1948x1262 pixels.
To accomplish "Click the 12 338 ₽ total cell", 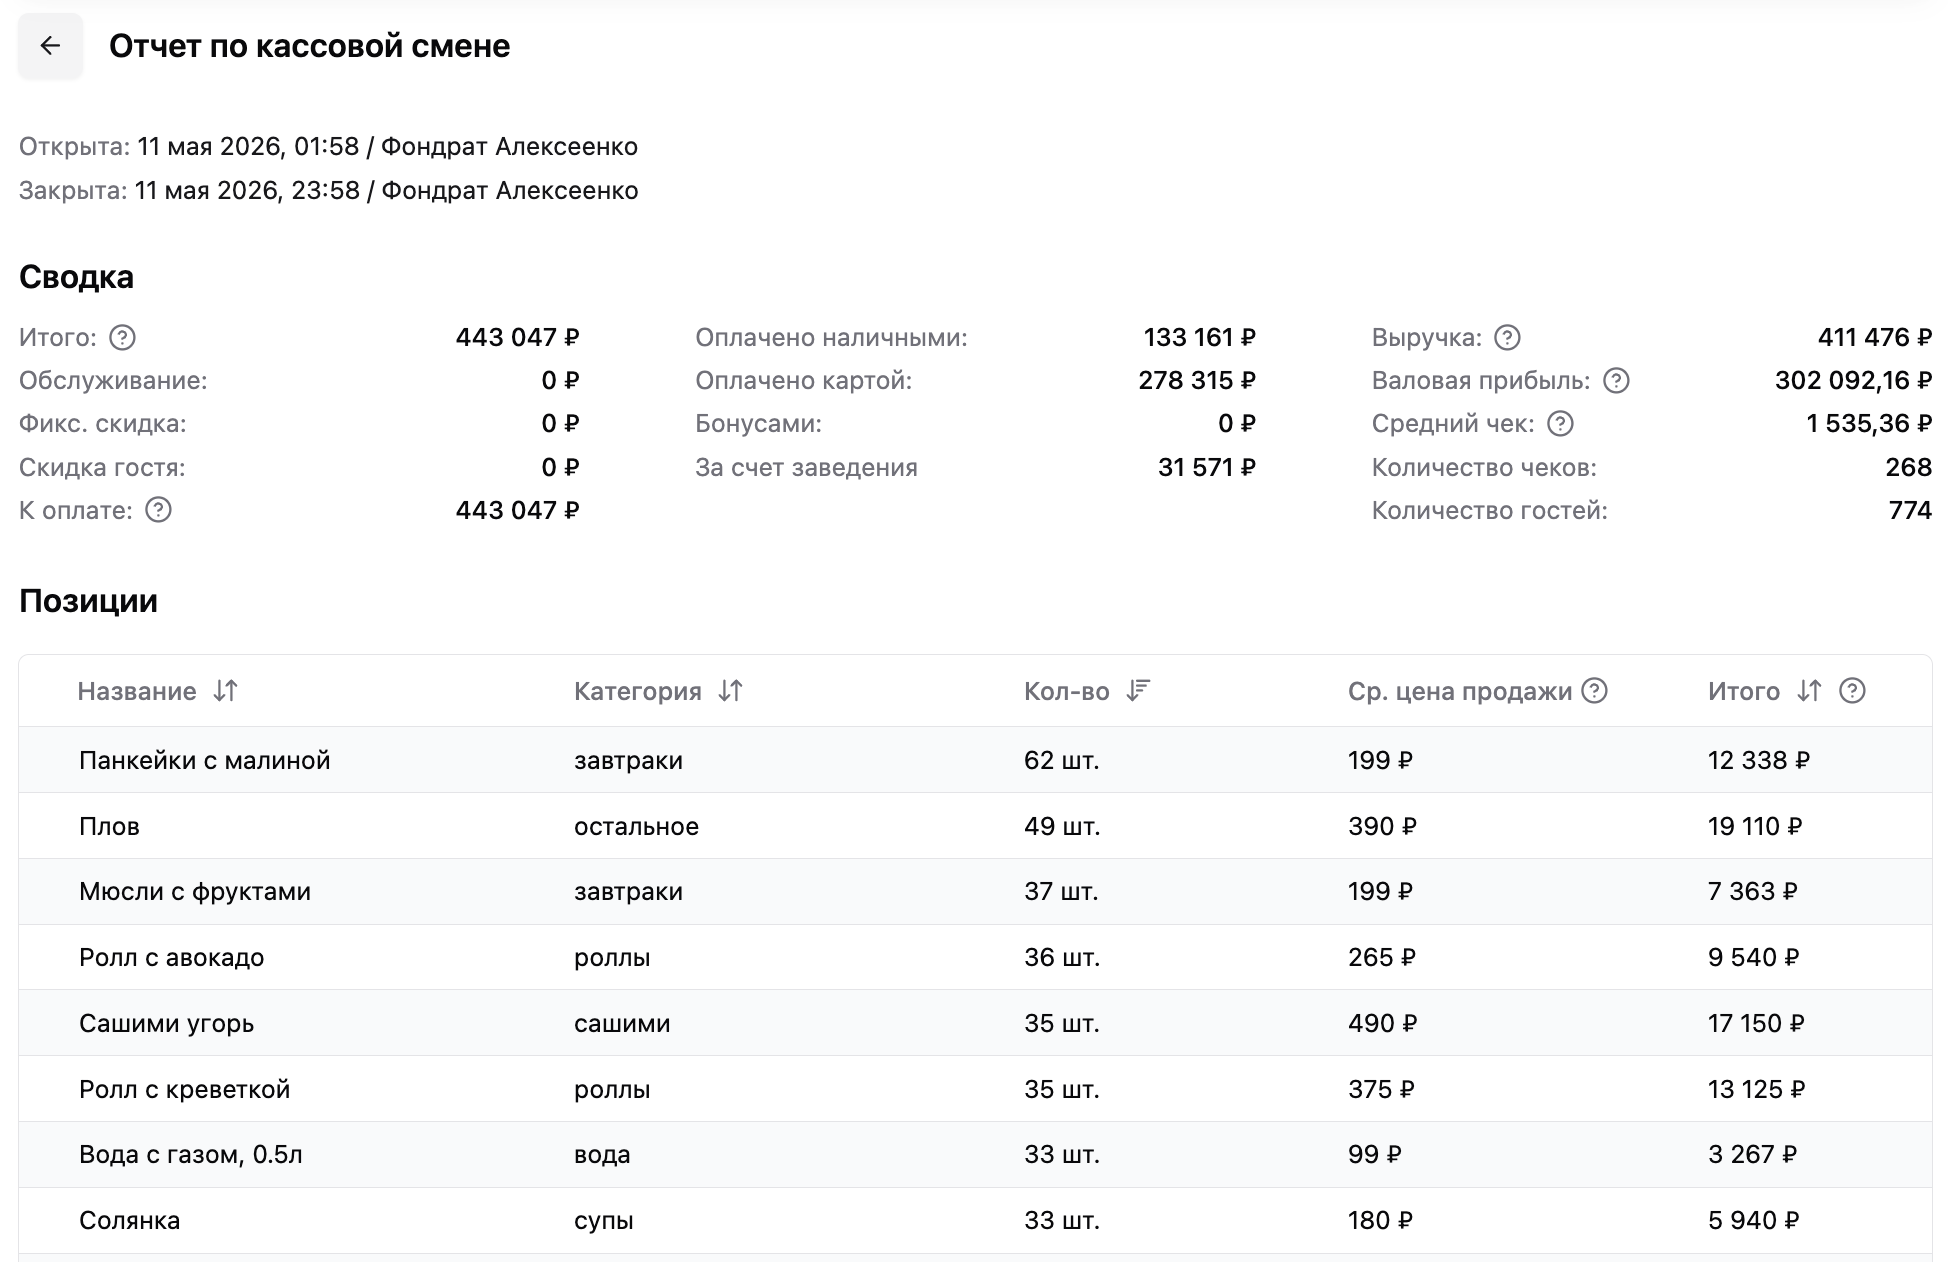I will 1759,760.
